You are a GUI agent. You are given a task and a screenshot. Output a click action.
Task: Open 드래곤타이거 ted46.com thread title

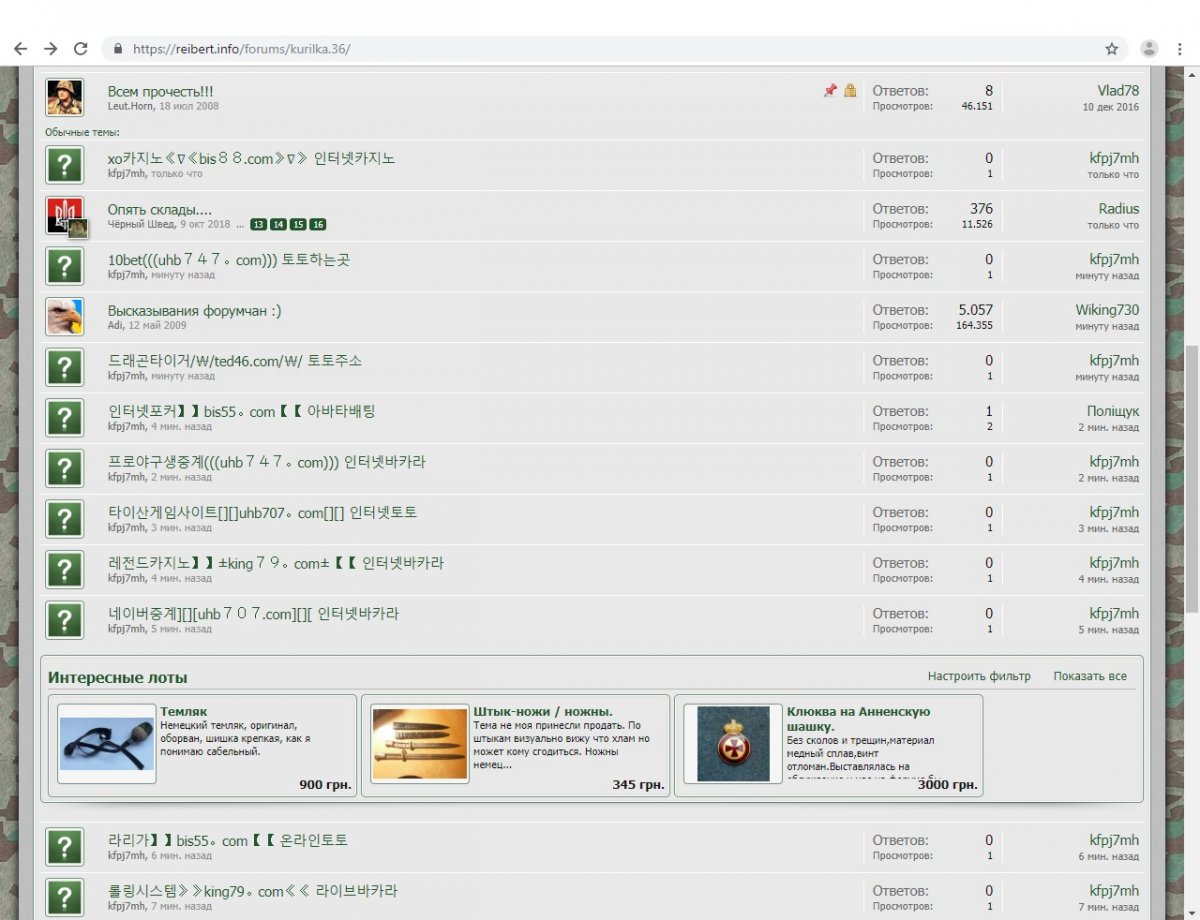click(235, 360)
